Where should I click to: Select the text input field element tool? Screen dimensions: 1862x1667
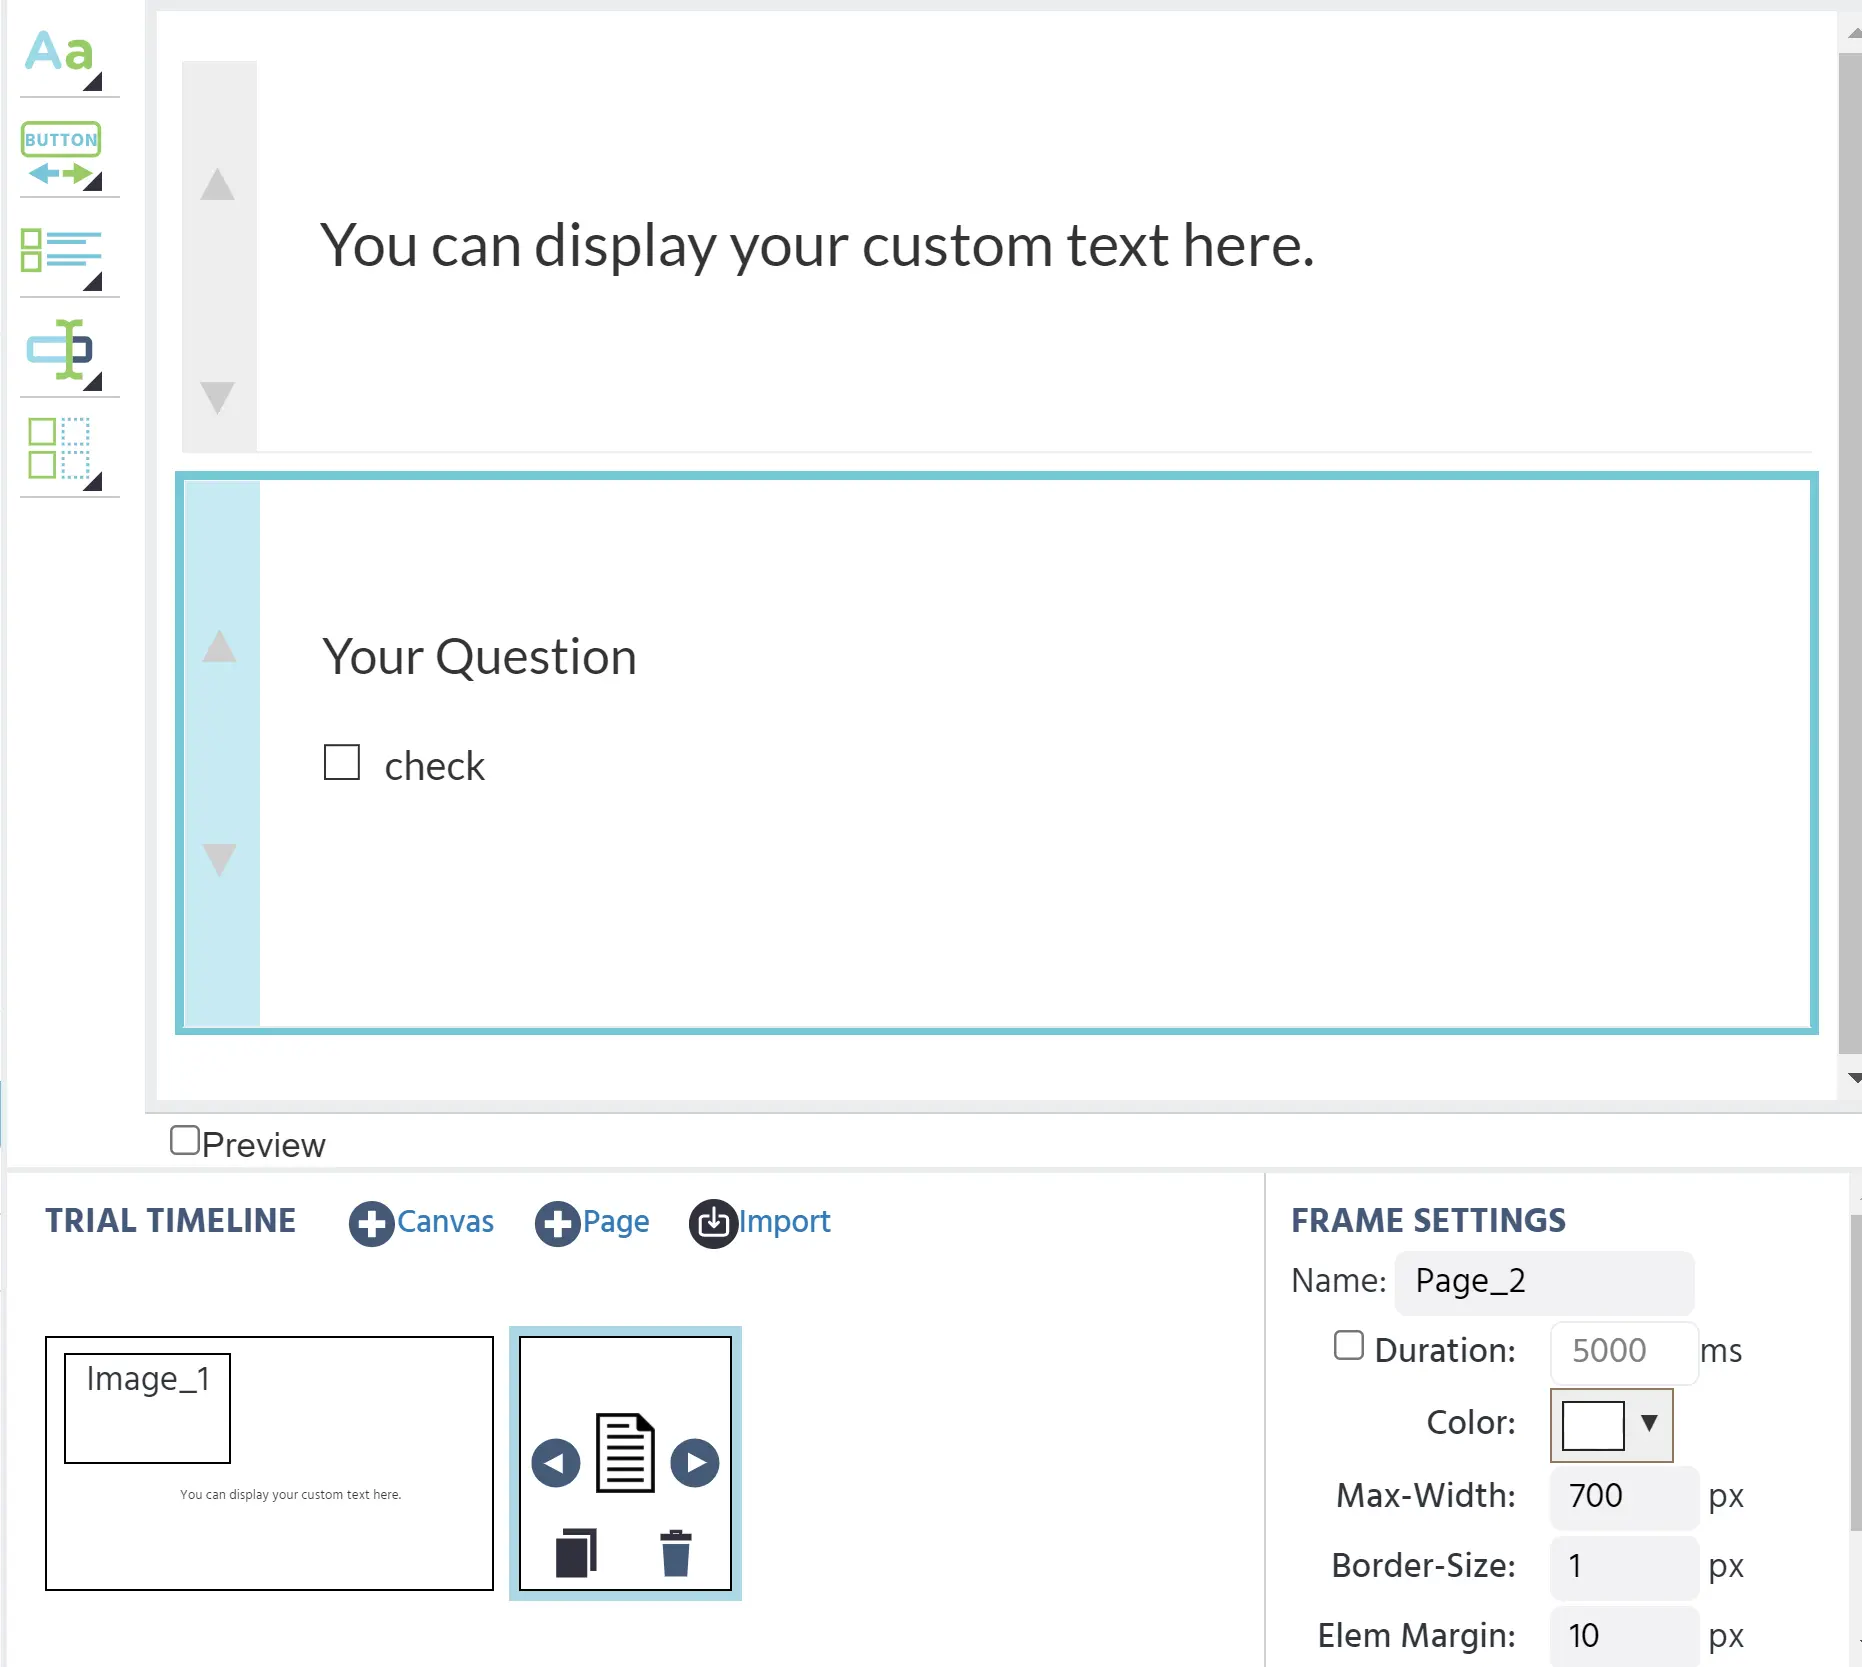(x=62, y=351)
